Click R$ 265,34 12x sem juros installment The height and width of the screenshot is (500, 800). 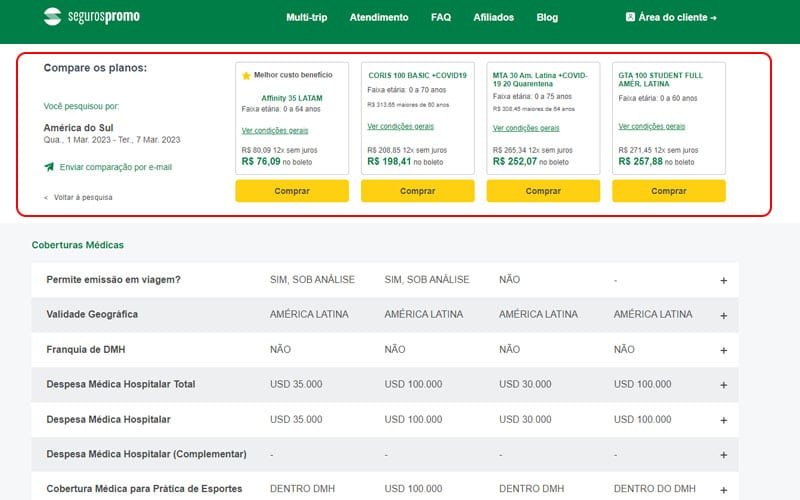click(x=533, y=150)
